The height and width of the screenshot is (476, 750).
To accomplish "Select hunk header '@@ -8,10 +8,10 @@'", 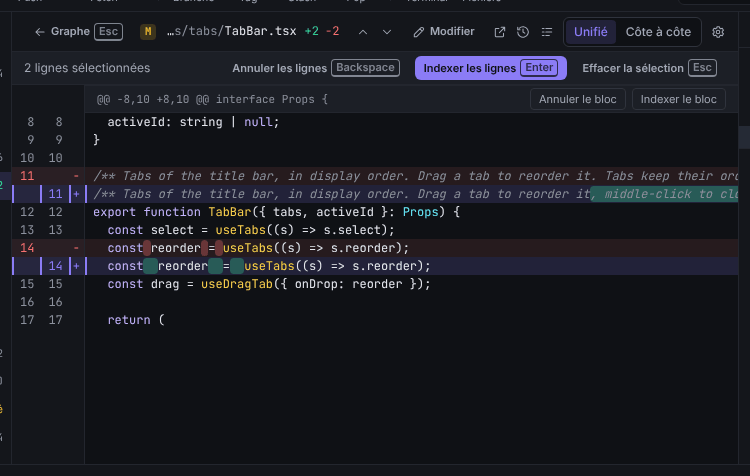I will click(x=212, y=100).
